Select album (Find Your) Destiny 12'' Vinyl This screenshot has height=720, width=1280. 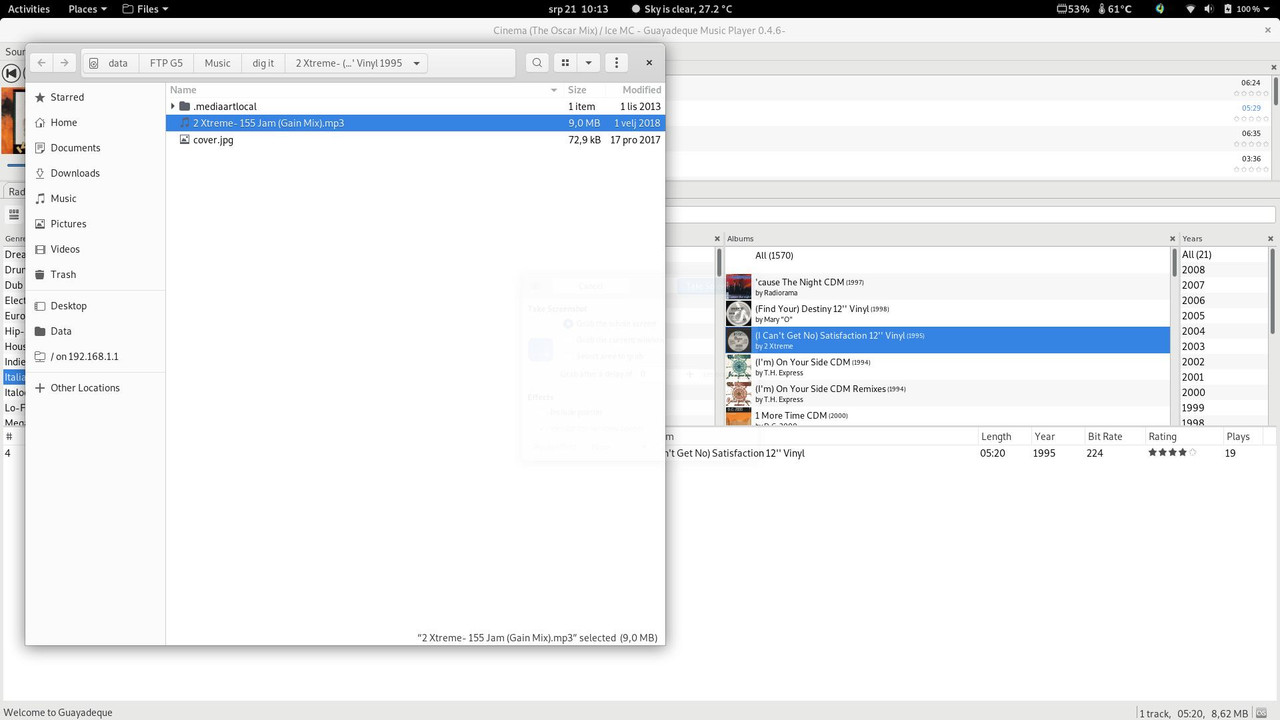coord(947,314)
